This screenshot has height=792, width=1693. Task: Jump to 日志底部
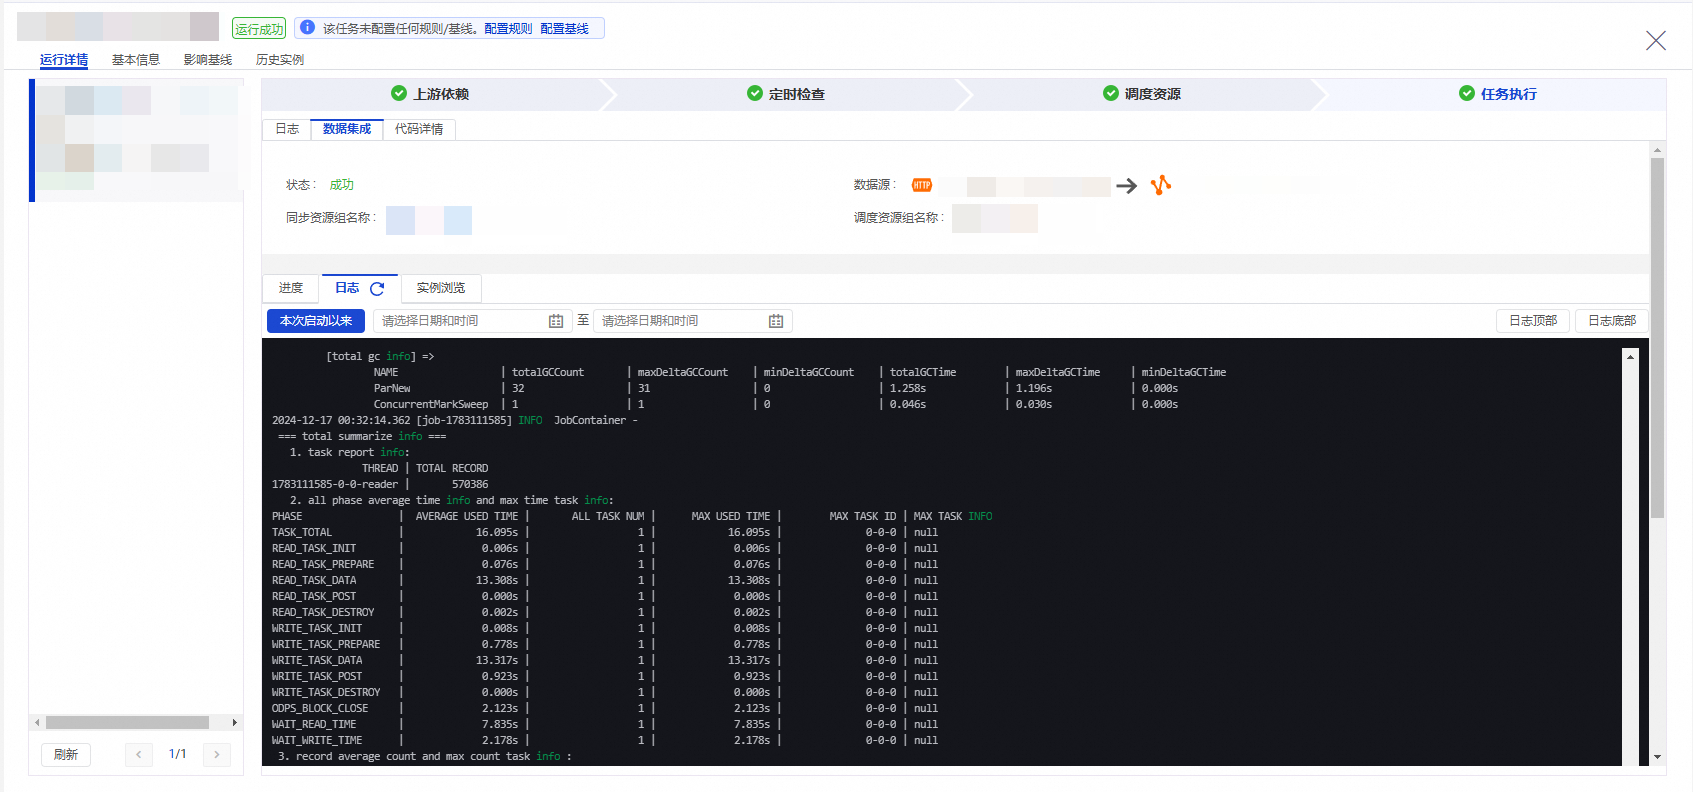pyautogui.click(x=1612, y=321)
